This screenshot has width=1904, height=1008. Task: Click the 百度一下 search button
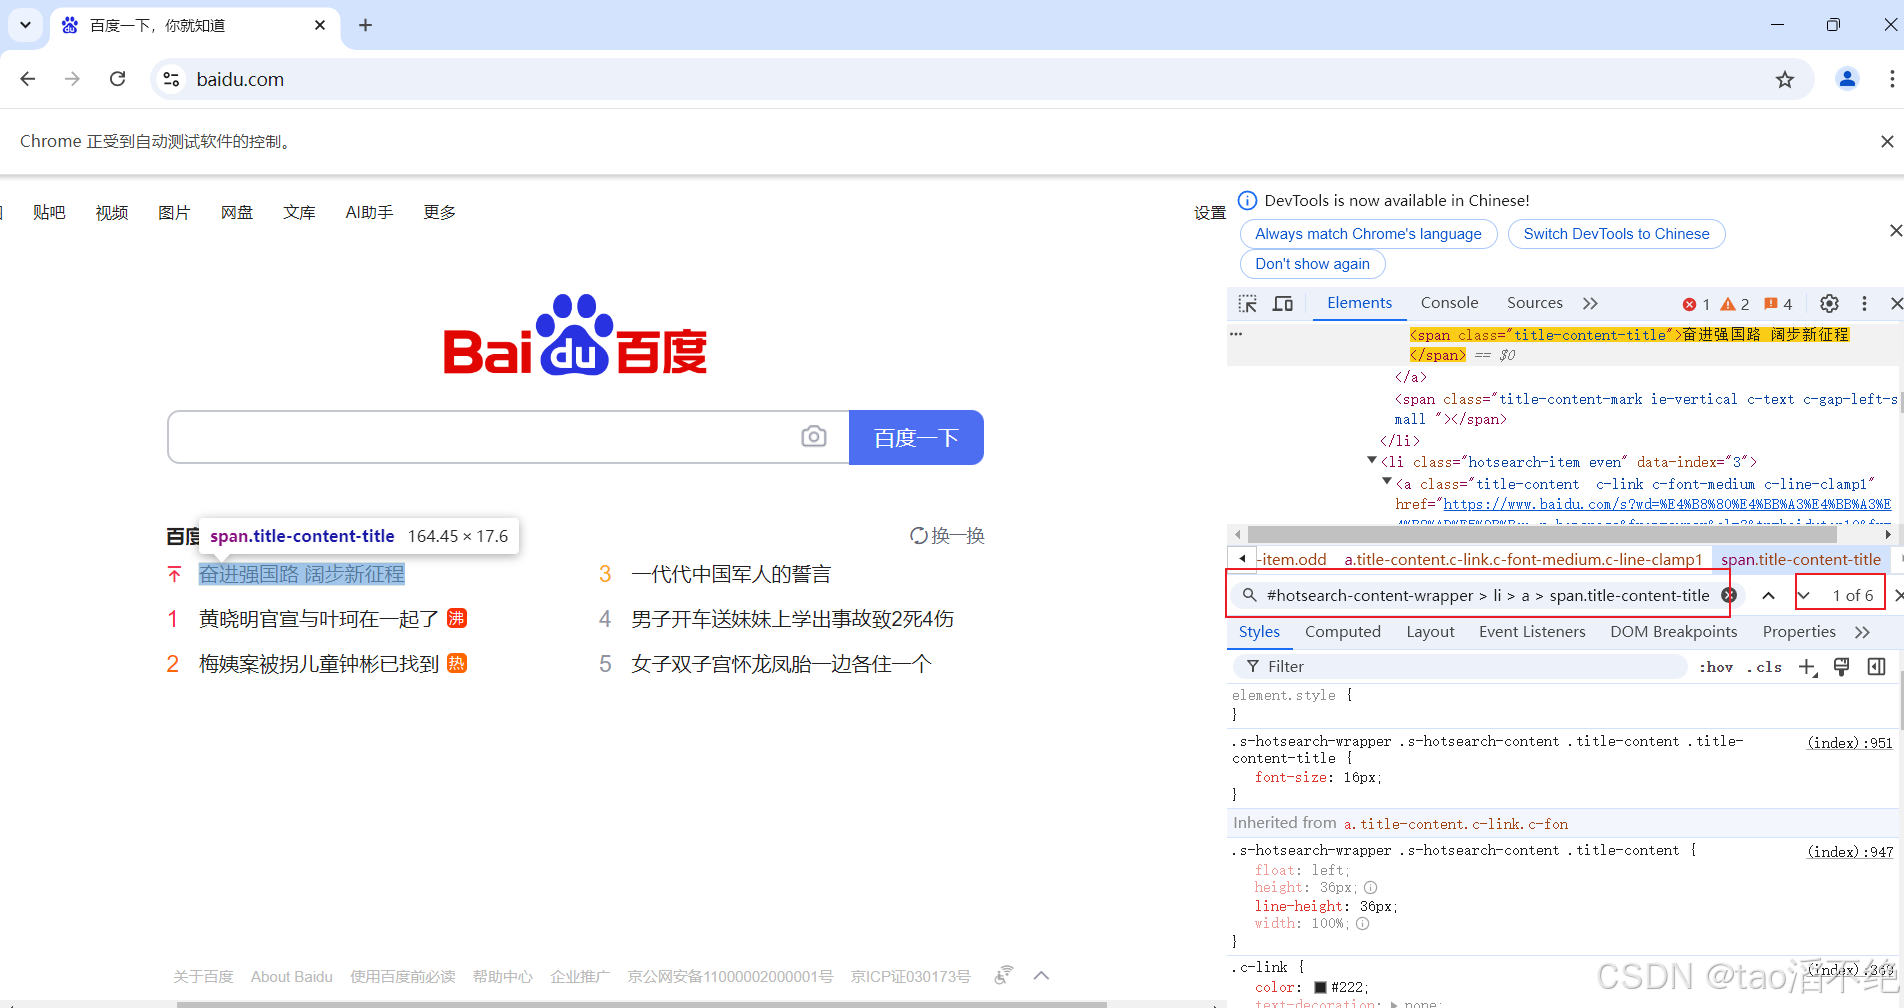point(916,437)
